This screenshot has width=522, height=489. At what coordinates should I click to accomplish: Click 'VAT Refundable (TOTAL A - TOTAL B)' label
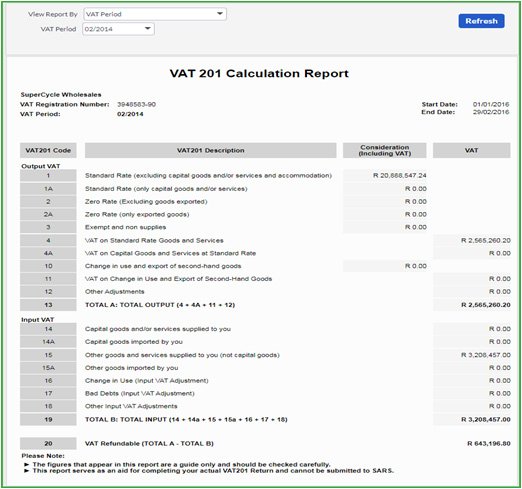point(149,444)
